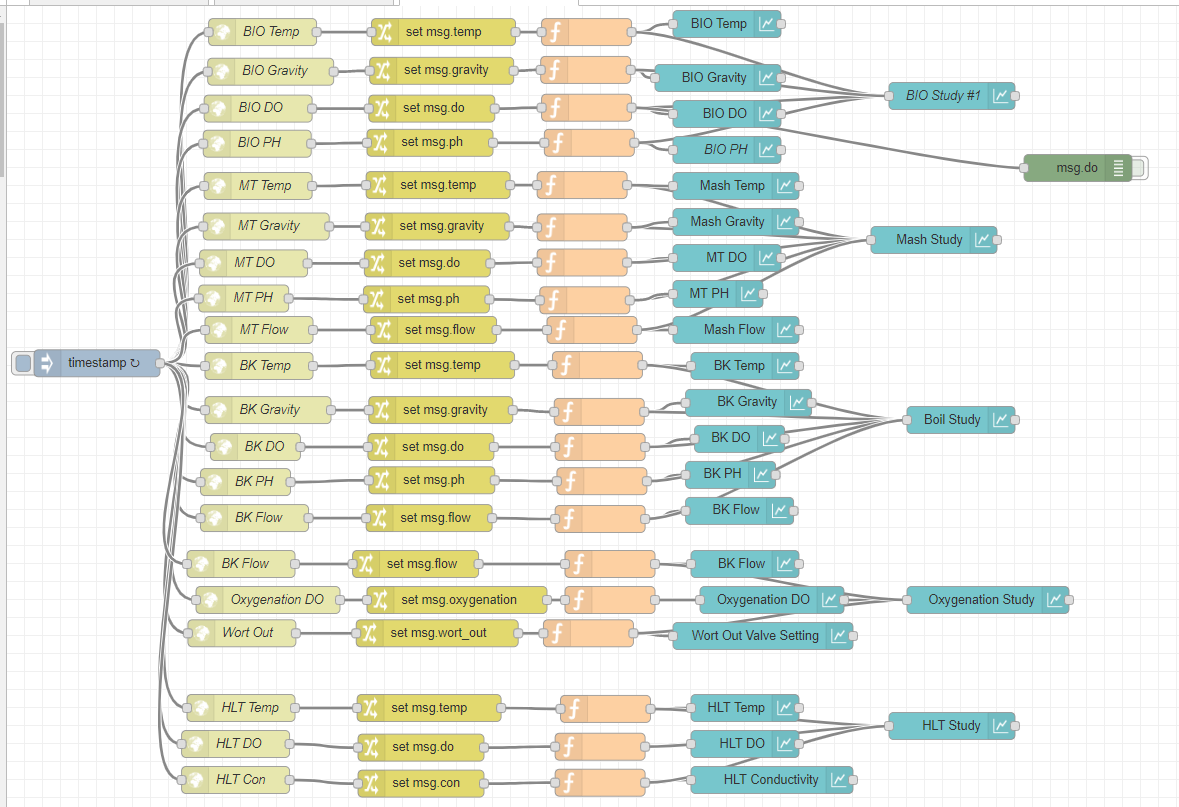Viewport: 1179px width, 807px height.
Task: Select the HLT DO input node label
Action: [238, 743]
